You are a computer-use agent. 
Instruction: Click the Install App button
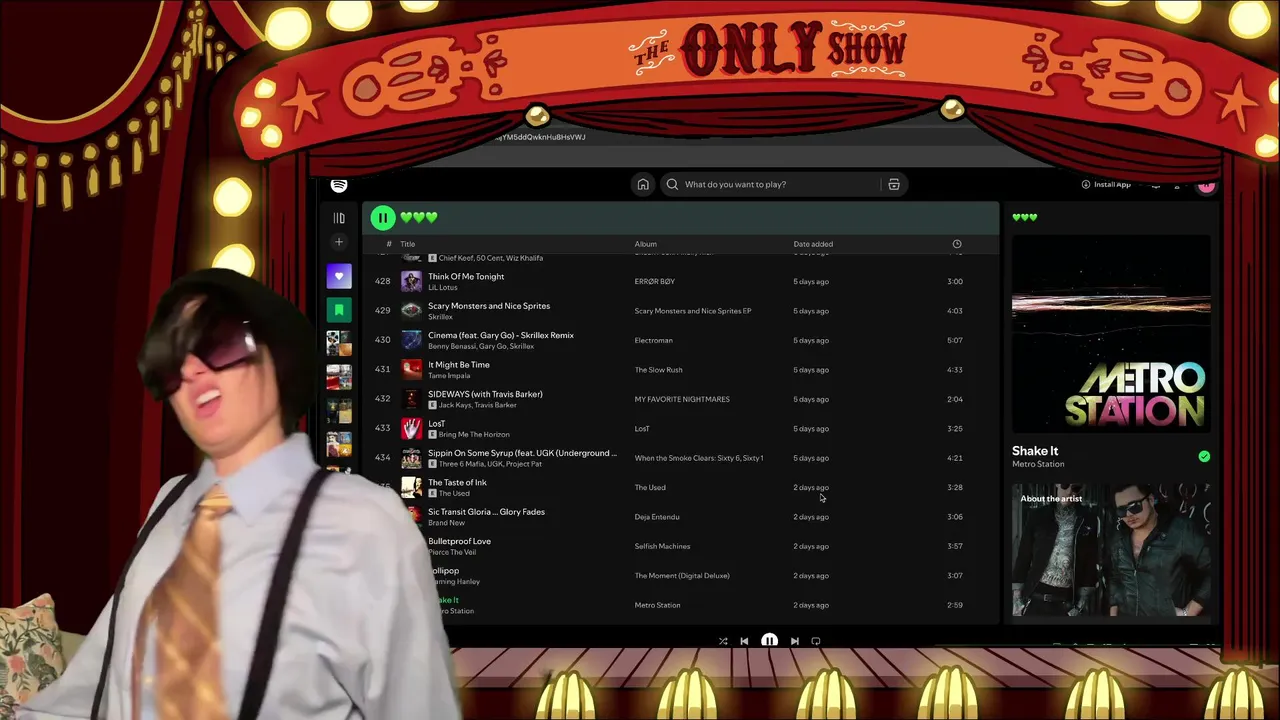1106,184
